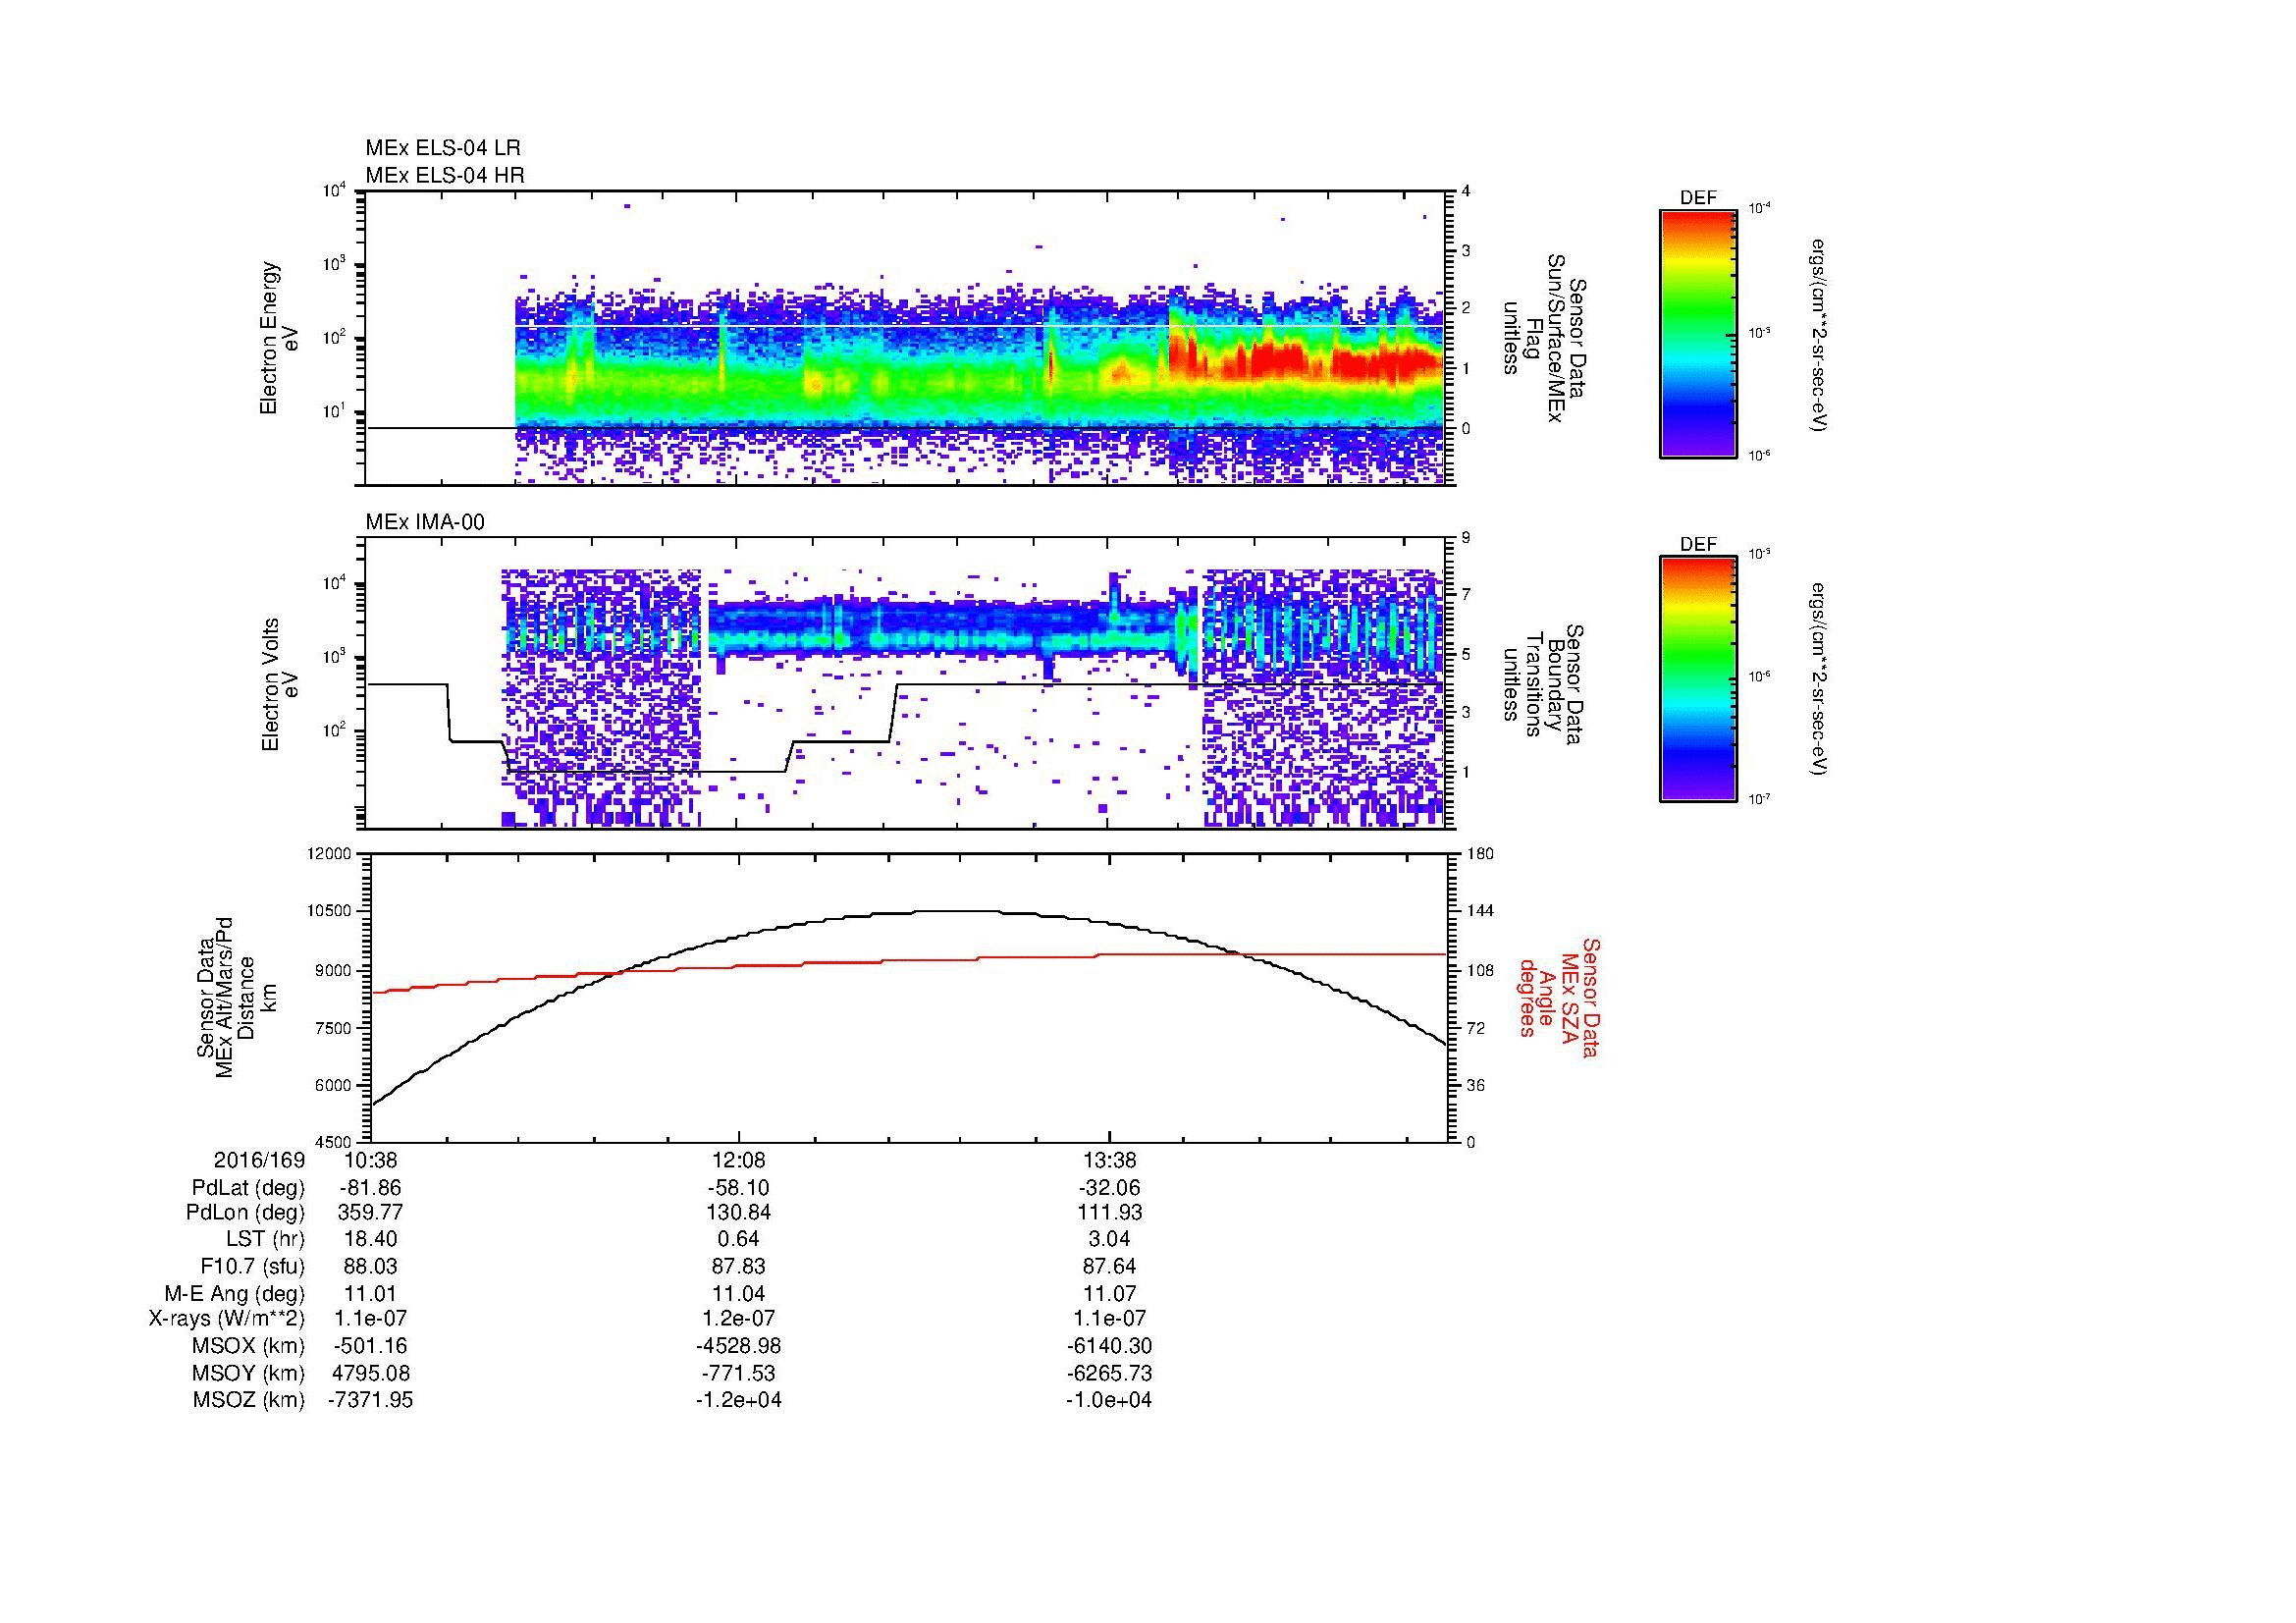Click the PdLon value '359.77'

tap(371, 1213)
